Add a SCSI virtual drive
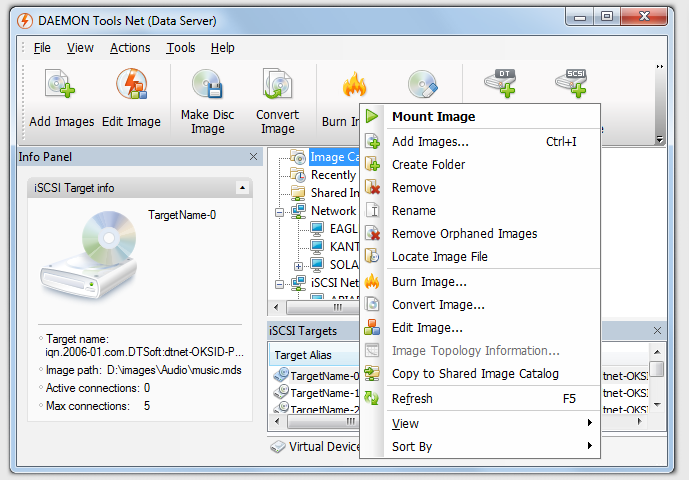This screenshot has width=689, height=480. 571,83
